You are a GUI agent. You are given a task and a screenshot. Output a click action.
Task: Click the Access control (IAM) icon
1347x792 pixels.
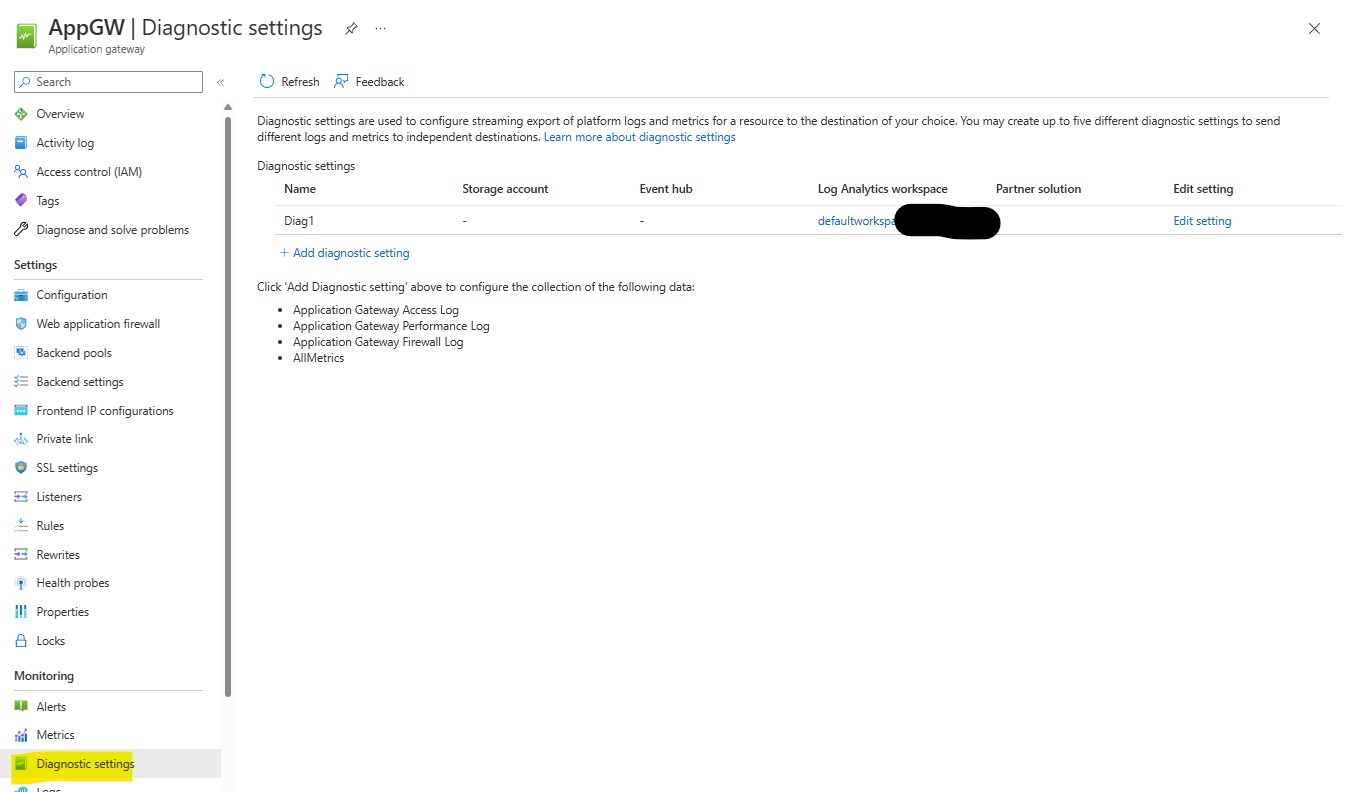[x=21, y=172]
